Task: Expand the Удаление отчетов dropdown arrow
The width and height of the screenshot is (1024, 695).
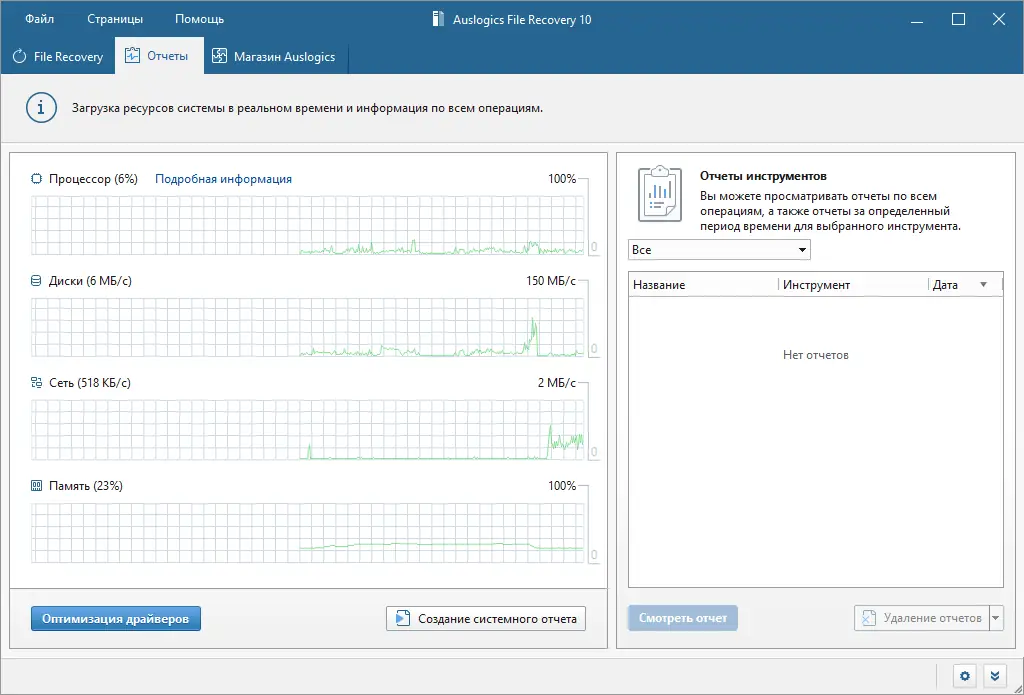Action: (x=995, y=618)
